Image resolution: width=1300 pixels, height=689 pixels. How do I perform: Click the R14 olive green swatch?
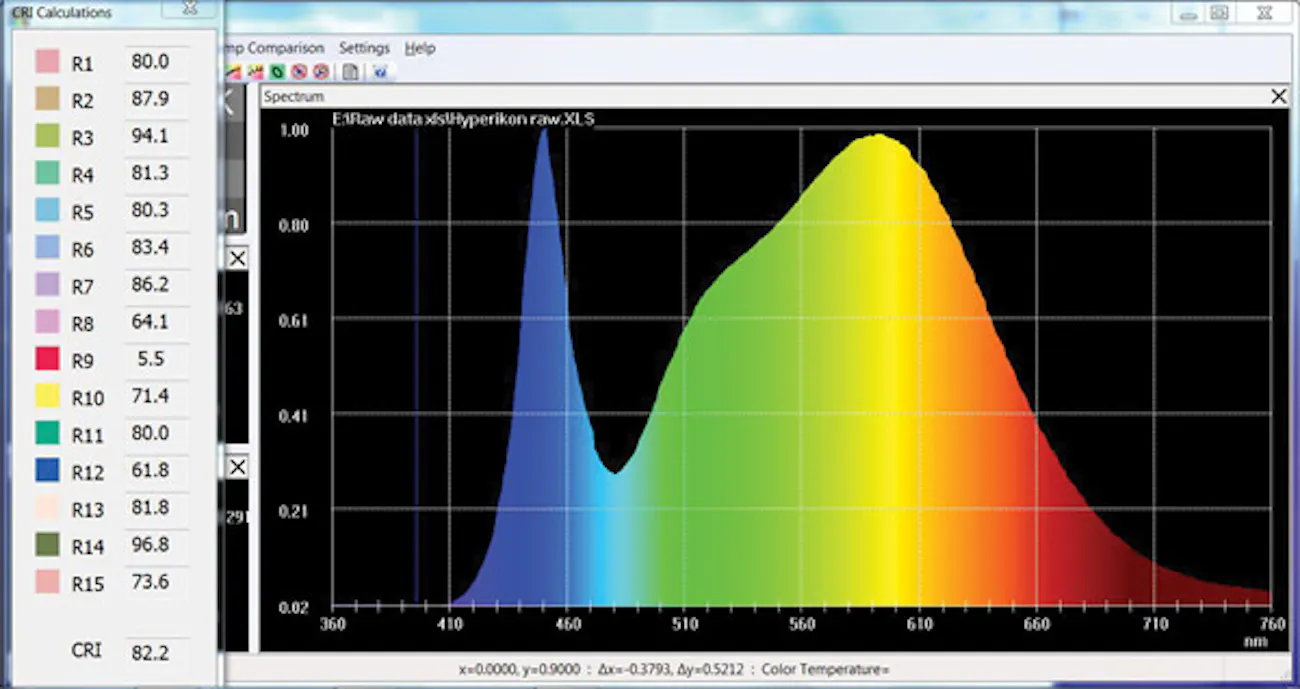(x=47, y=545)
